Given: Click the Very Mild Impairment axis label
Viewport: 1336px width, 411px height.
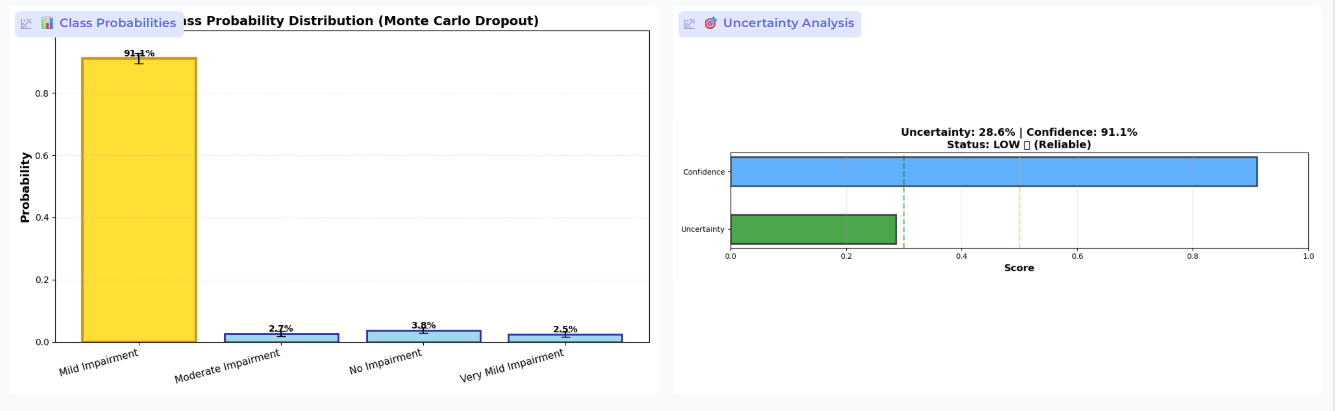Looking at the screenshot, I should pos(512,366).
